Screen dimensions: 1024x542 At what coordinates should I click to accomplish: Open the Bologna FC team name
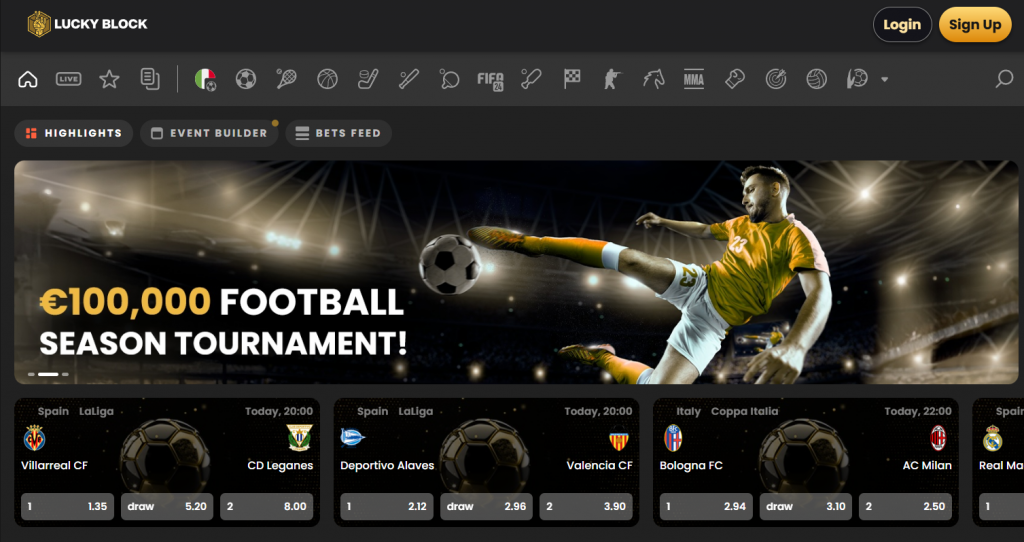[691, 466]
